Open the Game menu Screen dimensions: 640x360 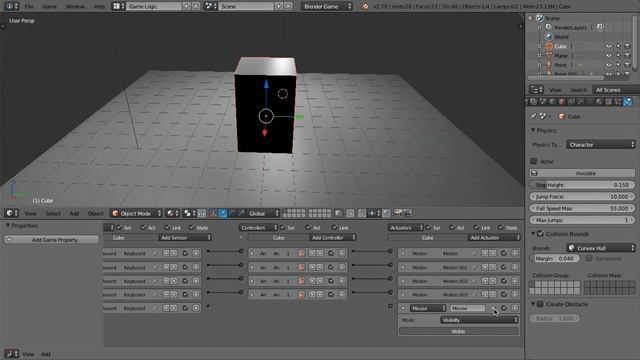tap(49, 6)
